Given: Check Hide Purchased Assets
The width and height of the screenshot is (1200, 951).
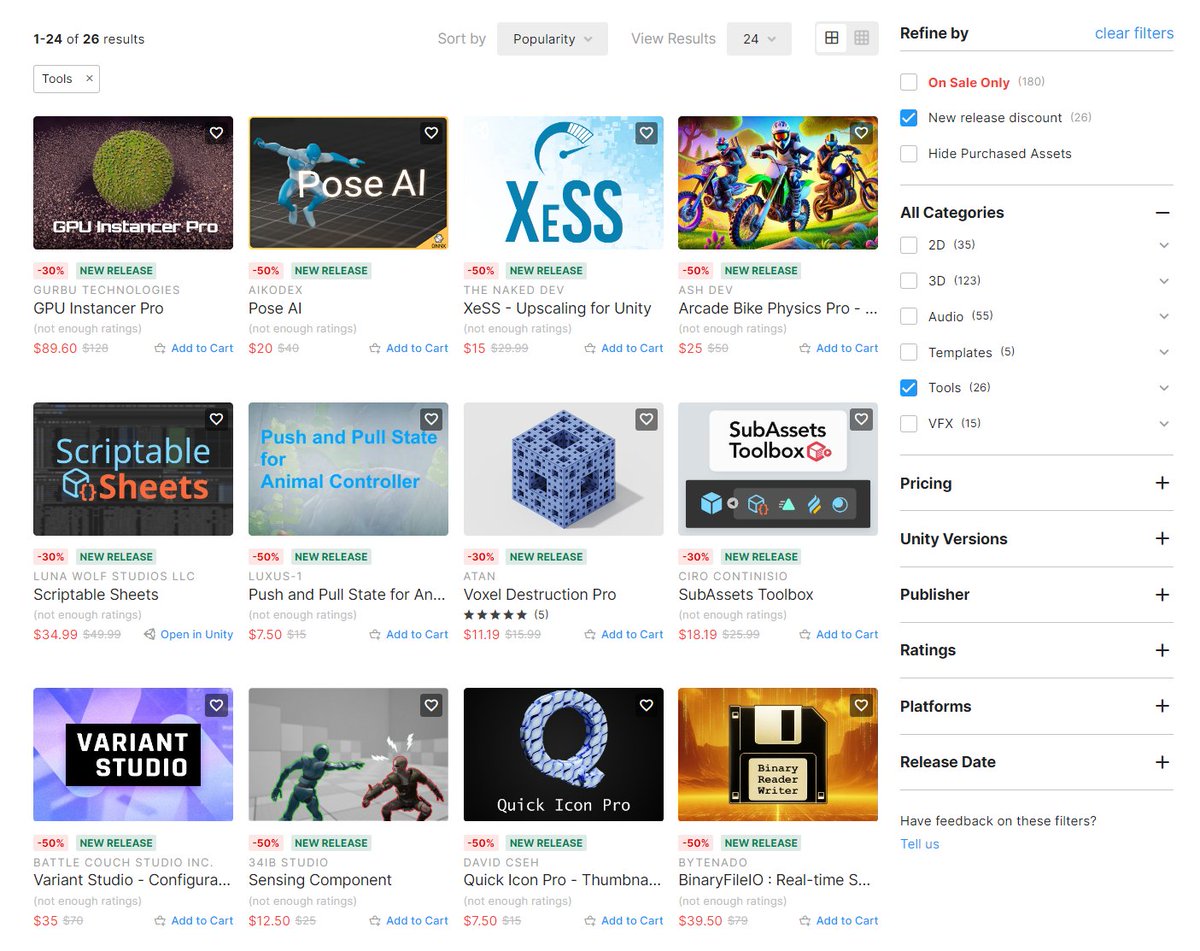Looking at the screenshot, I should pyautogui.click(x=908, y=154).
